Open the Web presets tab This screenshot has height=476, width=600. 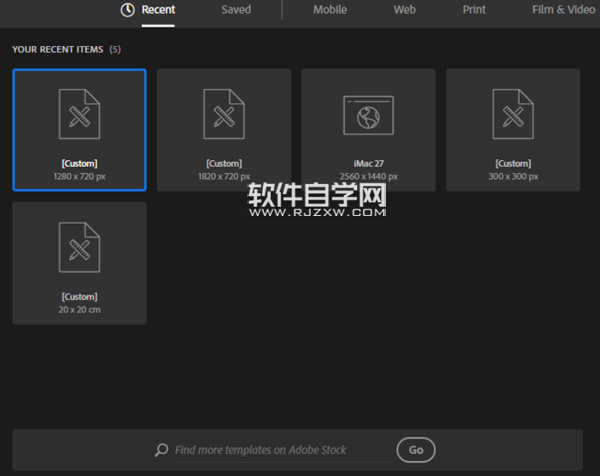tap(404, 10)
